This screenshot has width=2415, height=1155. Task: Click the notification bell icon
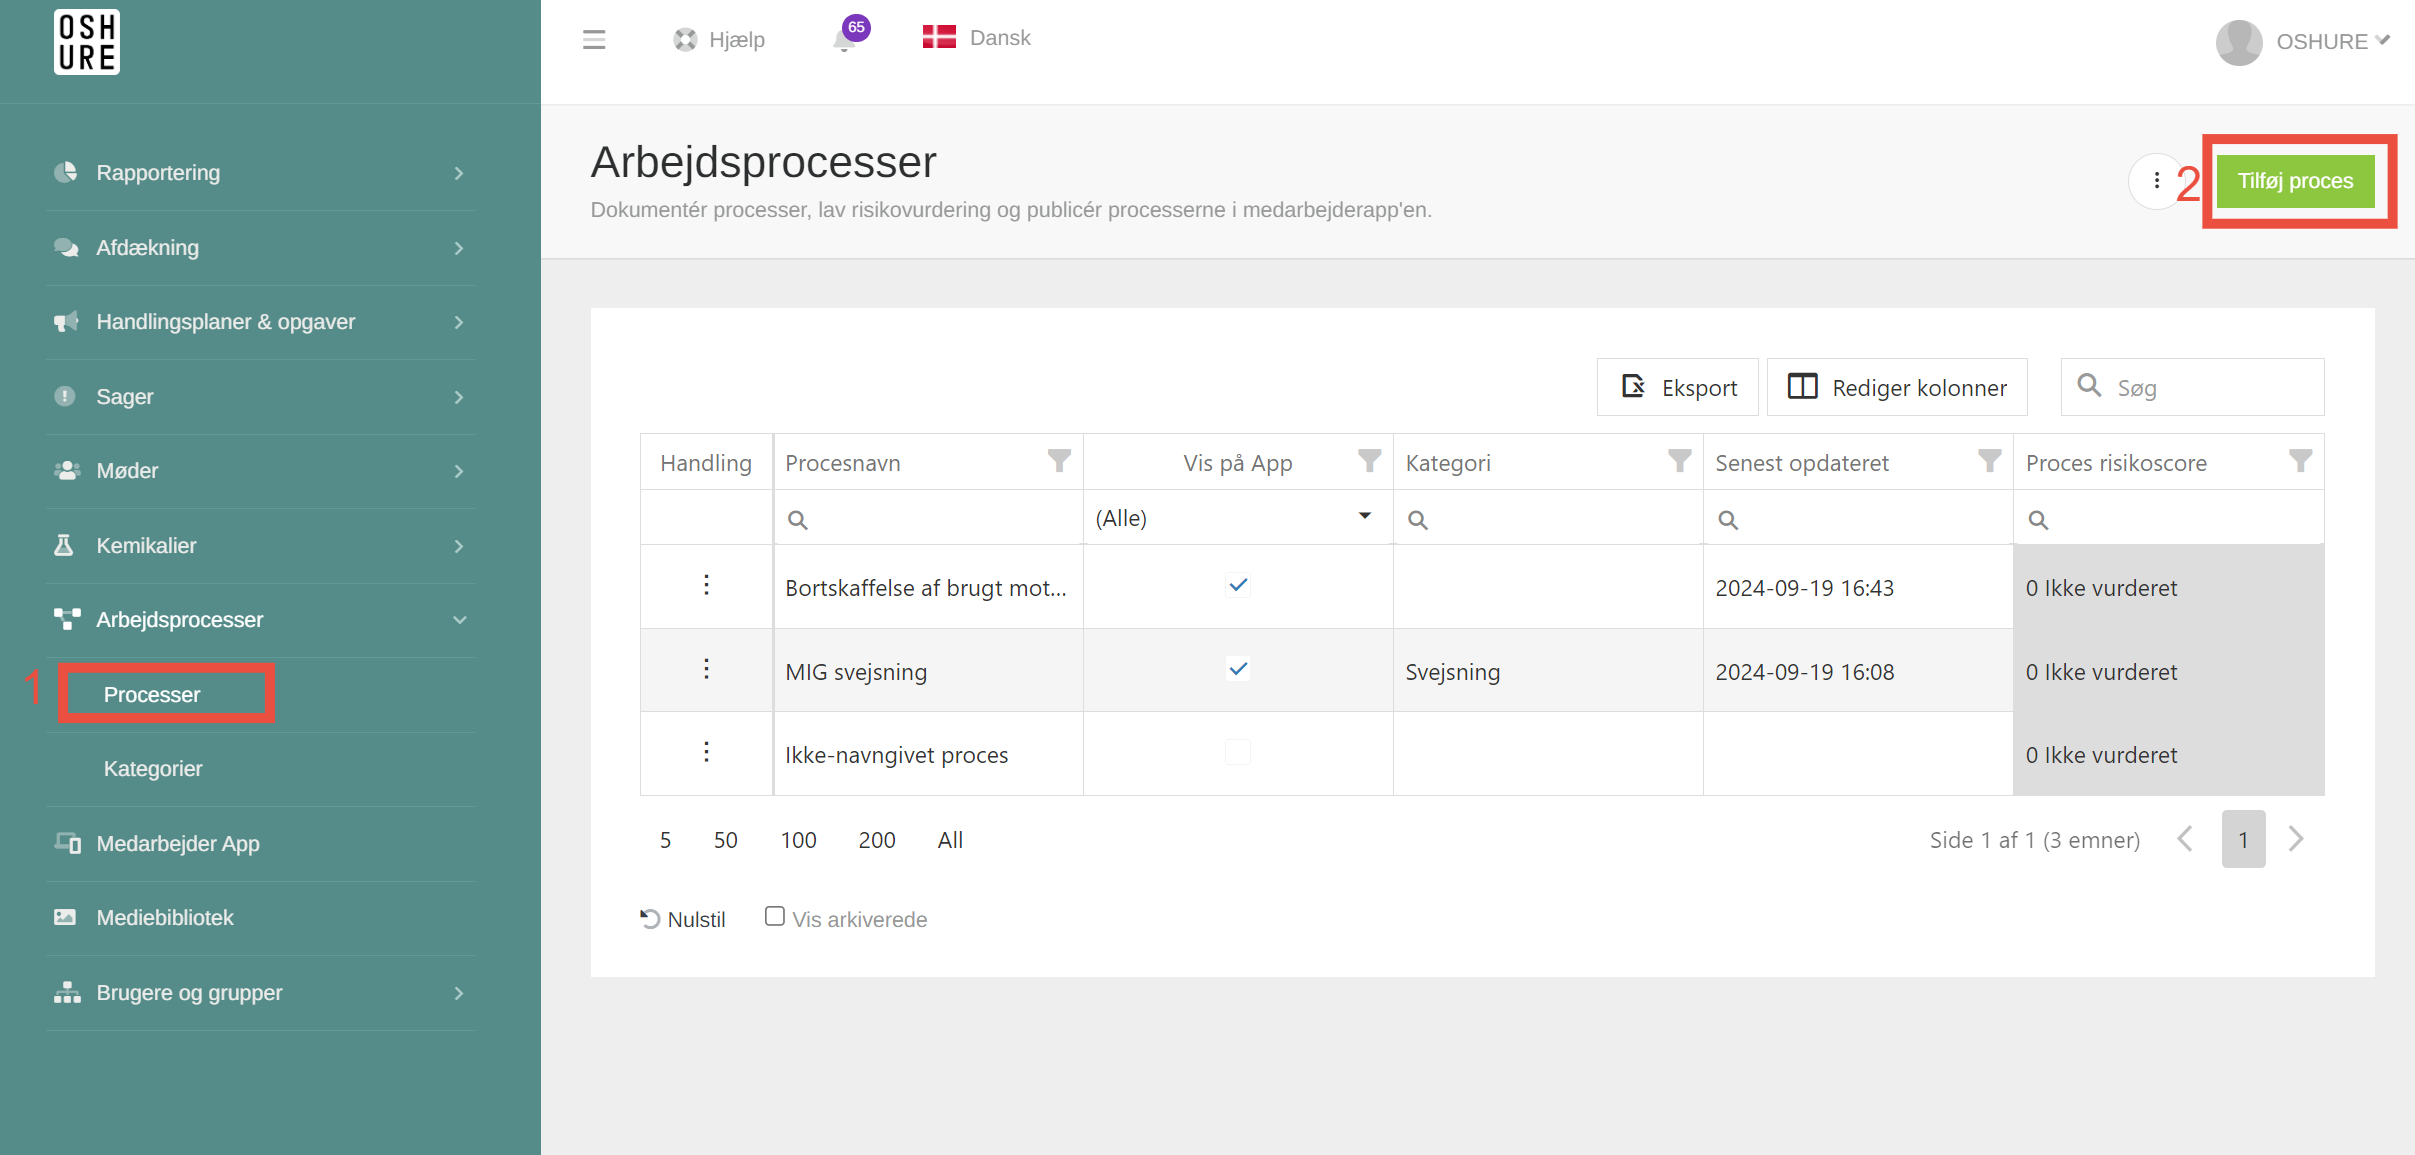click(x=845, y=40)
